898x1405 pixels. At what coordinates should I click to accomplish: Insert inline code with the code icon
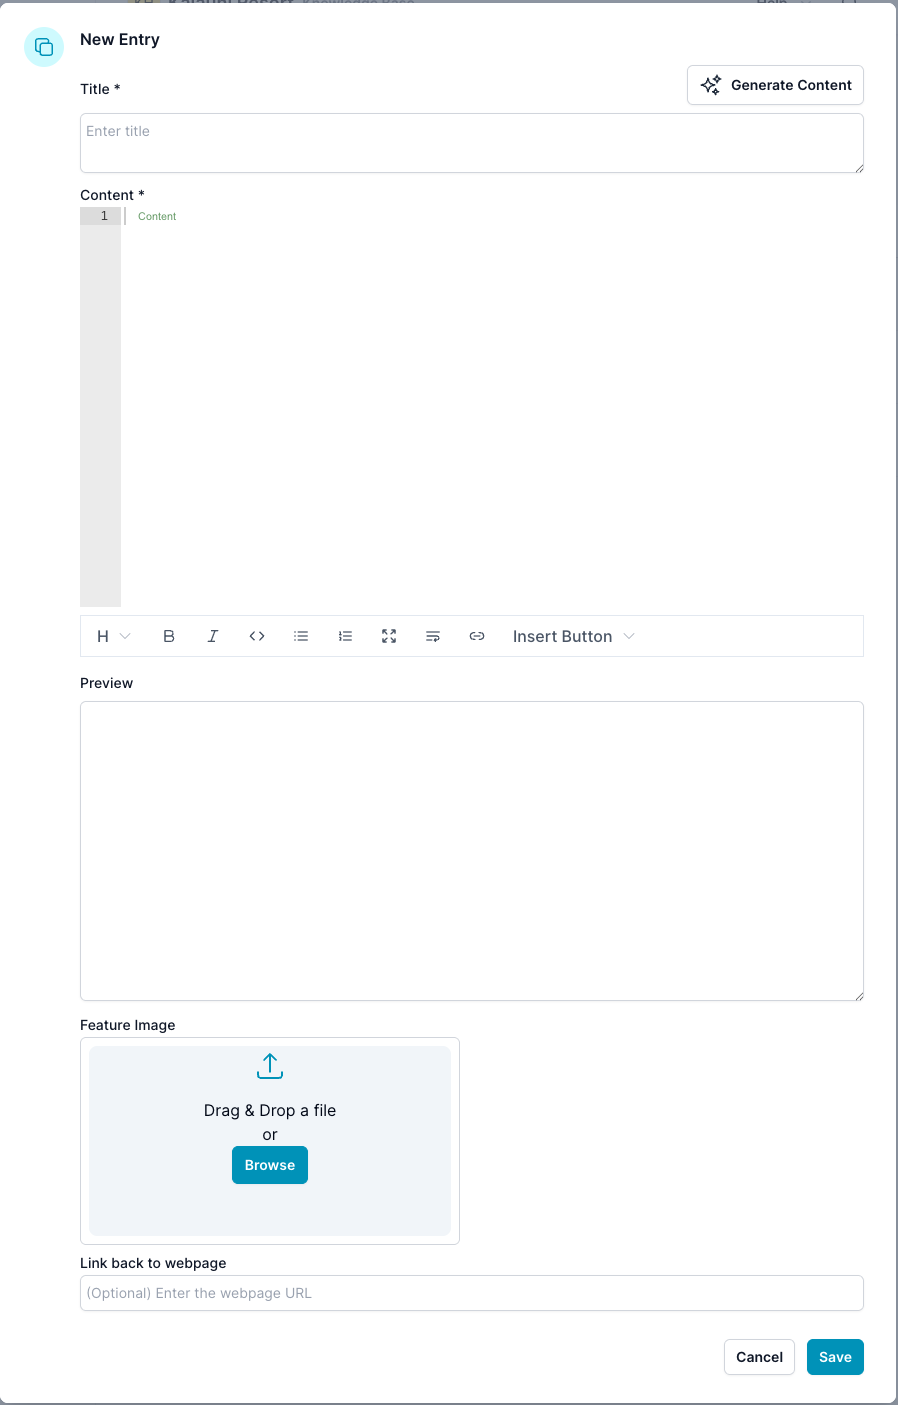point(257,636)
